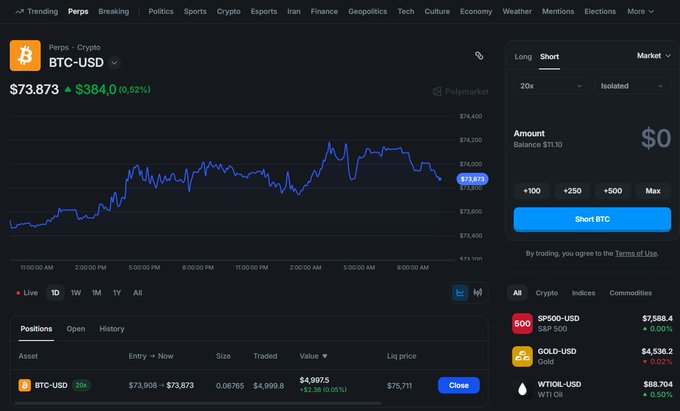The height and width of the screenshot is (411, 680).
Task: Open the Iran category
Action: pyautogui.click(x=294, y=12)
